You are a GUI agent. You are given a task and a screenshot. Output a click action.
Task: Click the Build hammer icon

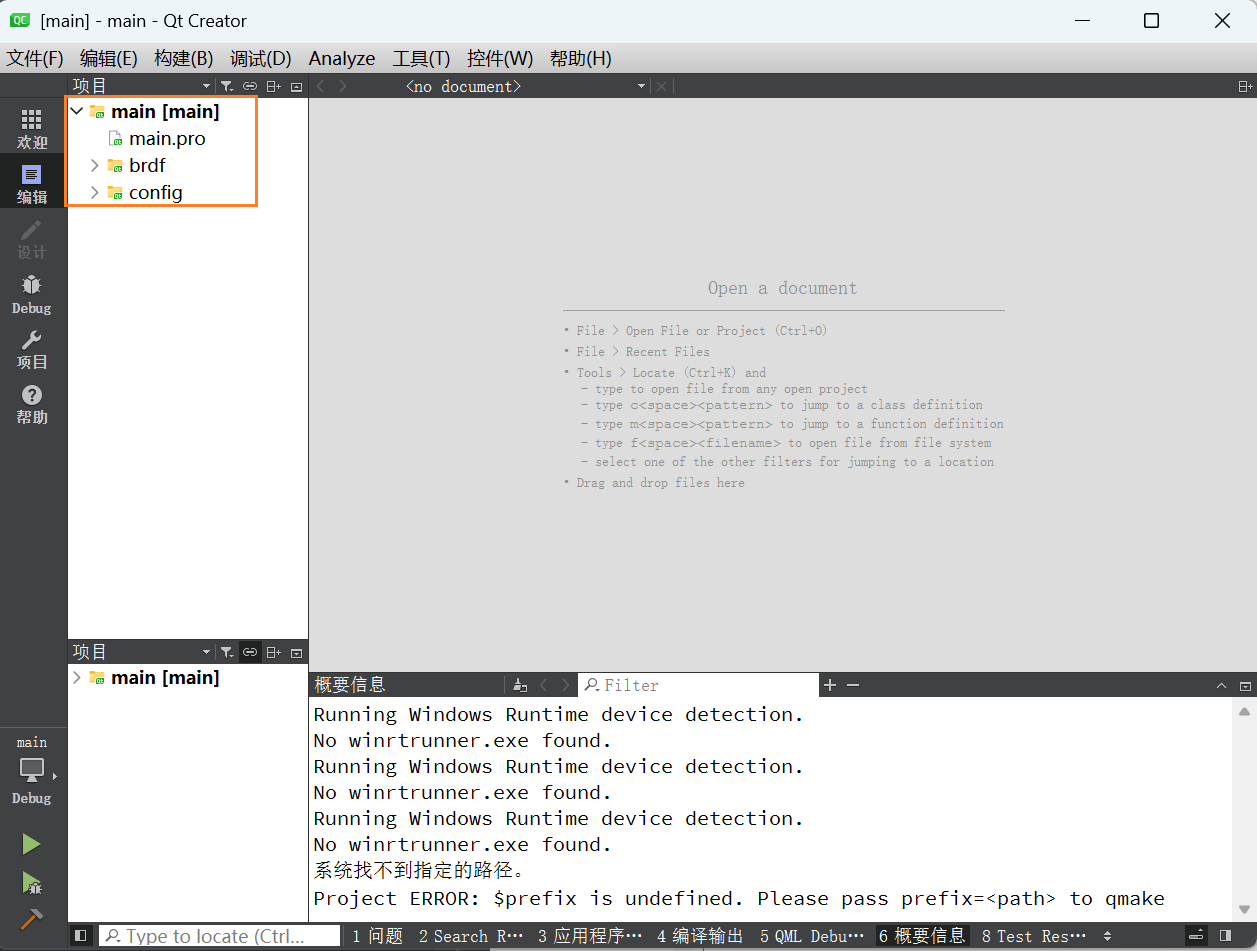click(32, 919)
